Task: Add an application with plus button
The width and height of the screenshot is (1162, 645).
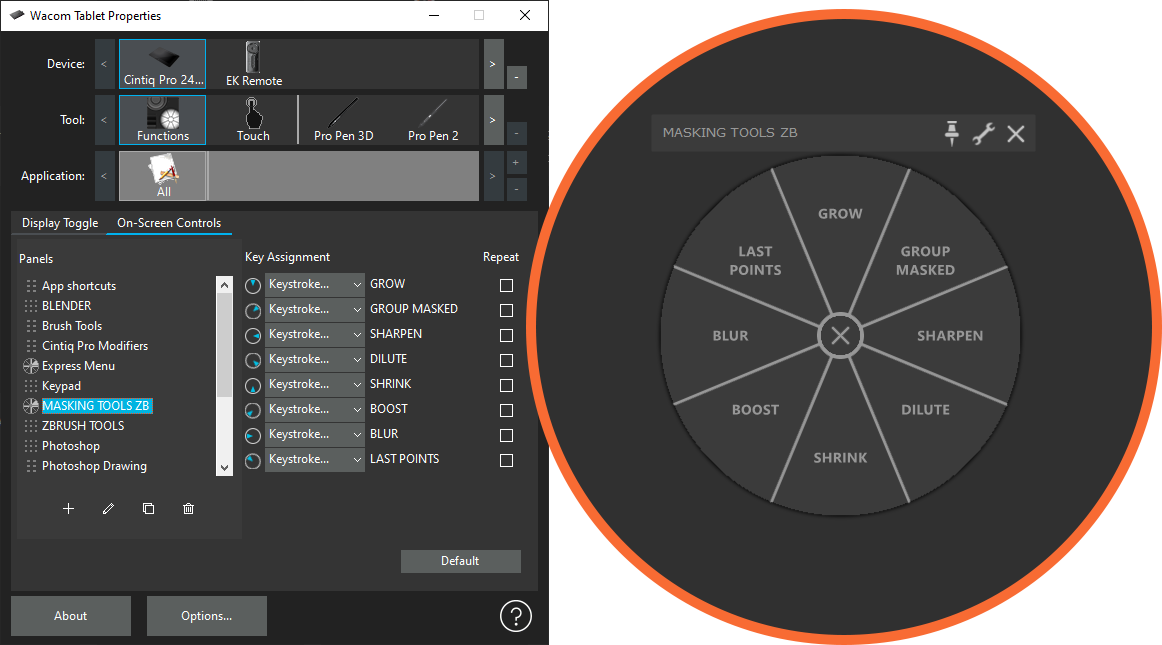Action: tap(517, 162)
